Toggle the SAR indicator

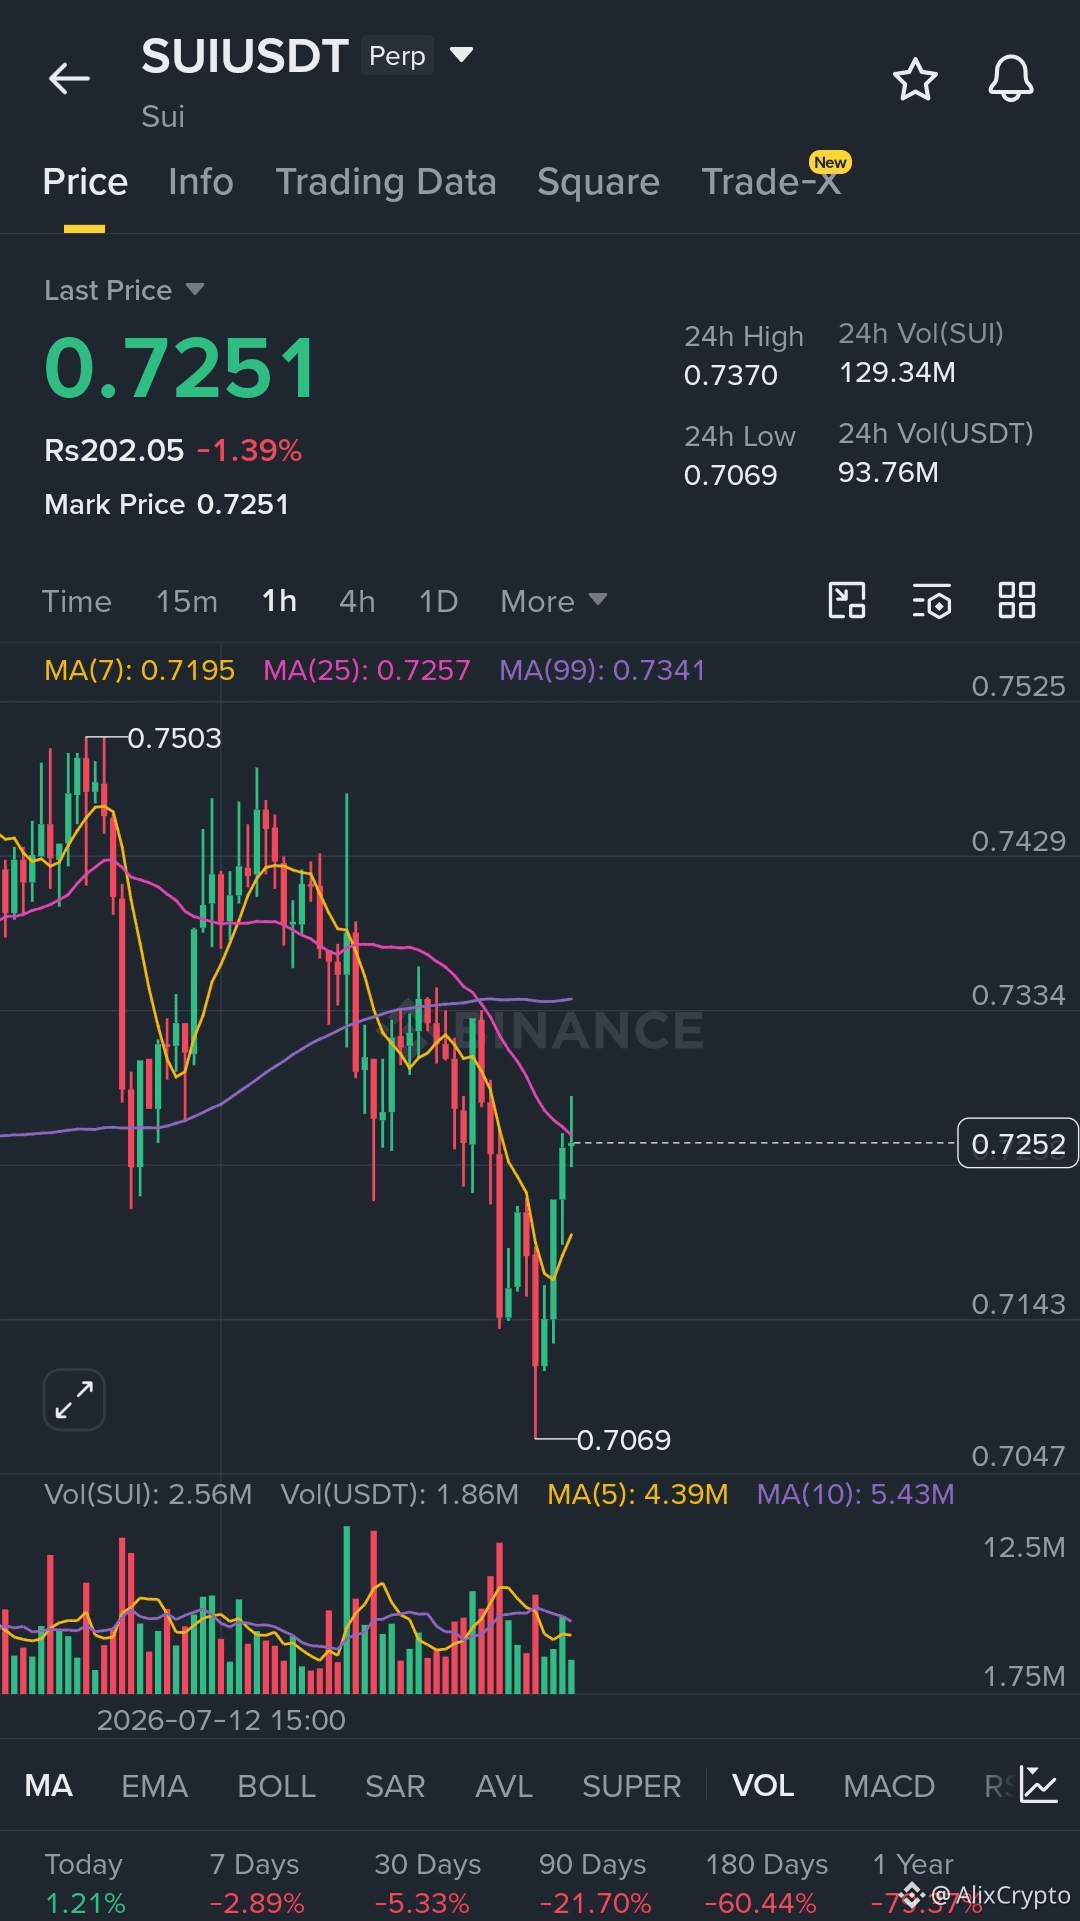395,1785
